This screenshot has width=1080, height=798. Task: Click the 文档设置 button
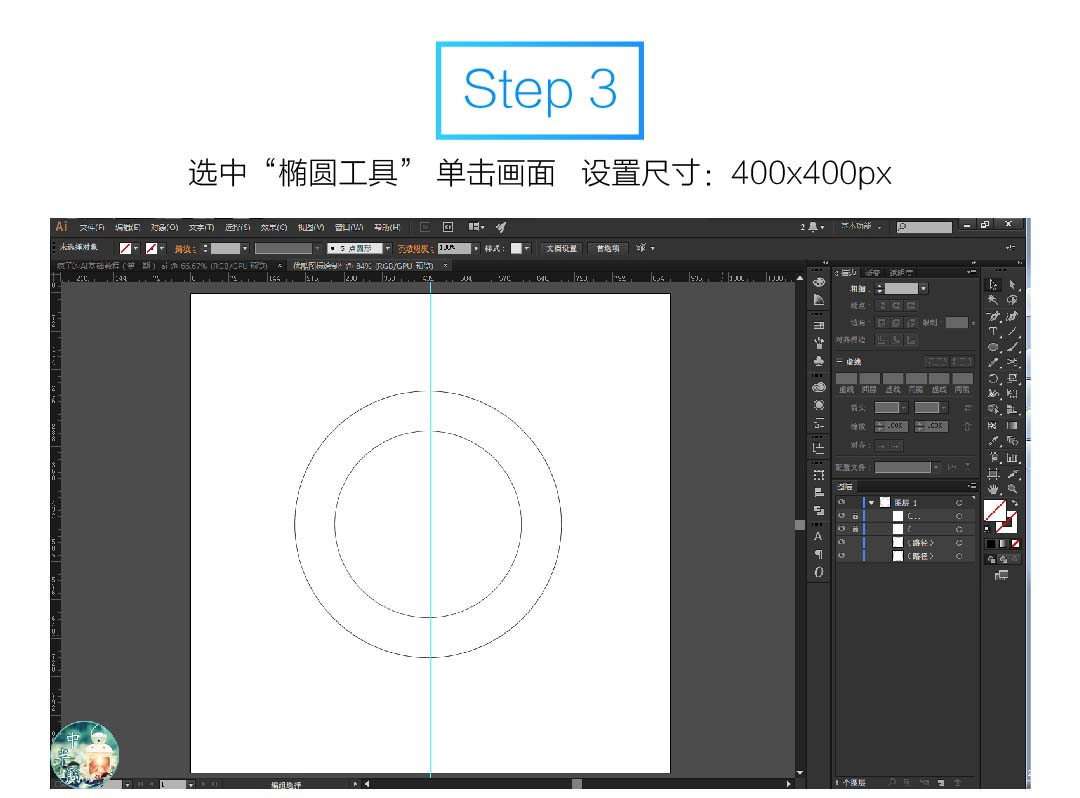(560, 249)
